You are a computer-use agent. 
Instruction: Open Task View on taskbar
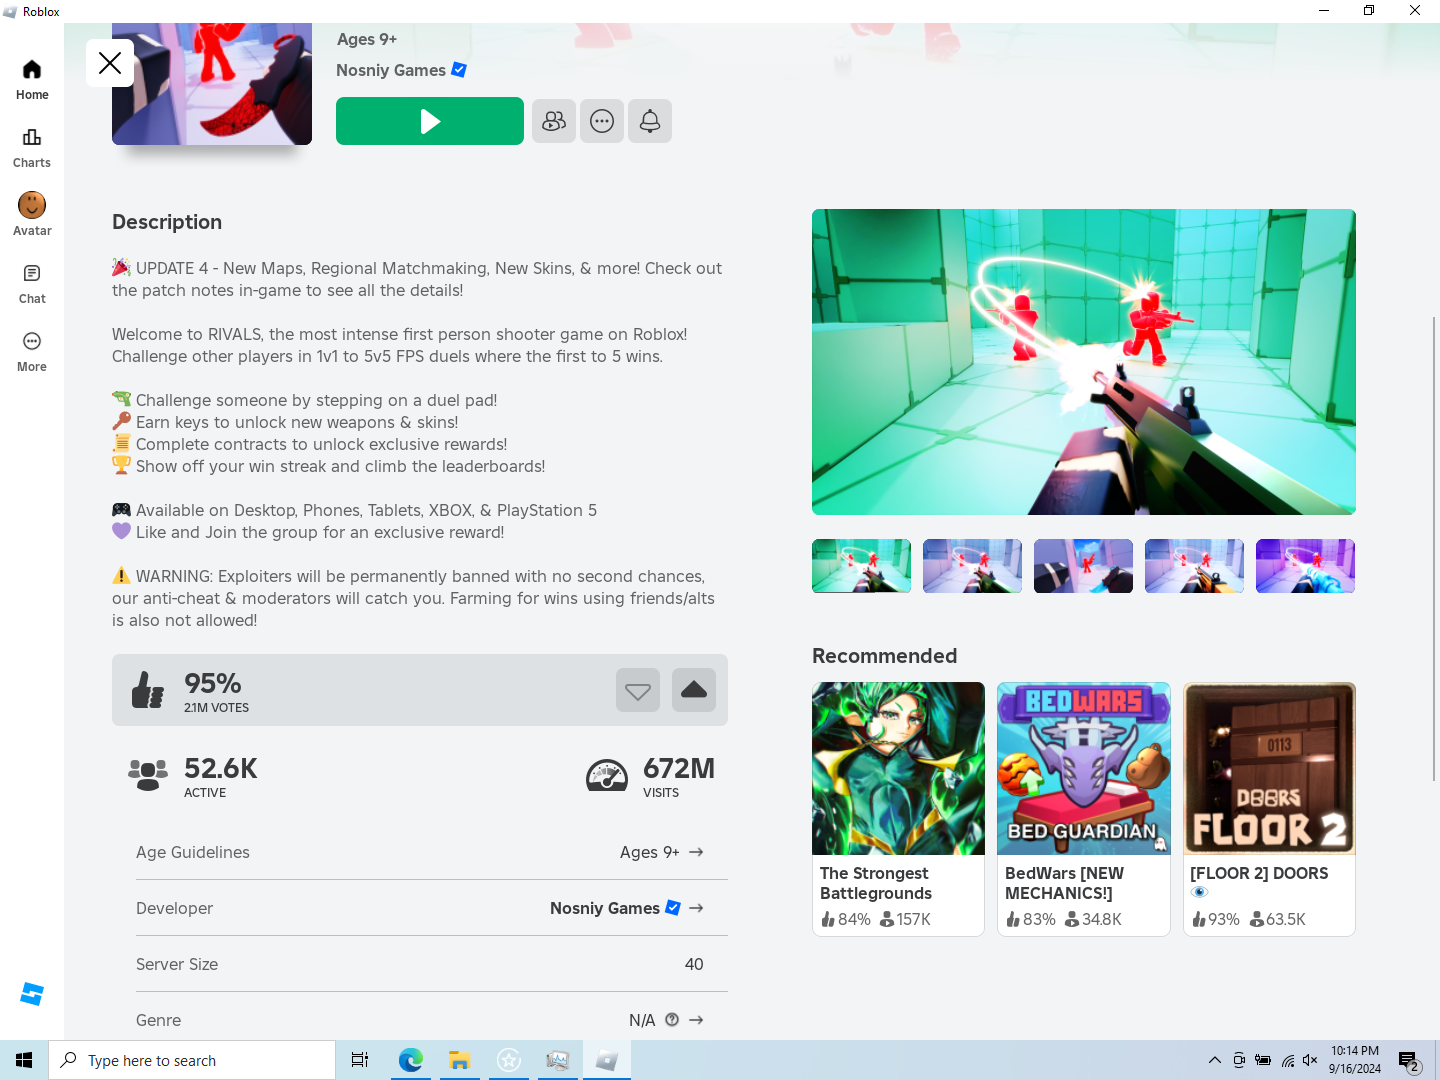[360, 1060]
